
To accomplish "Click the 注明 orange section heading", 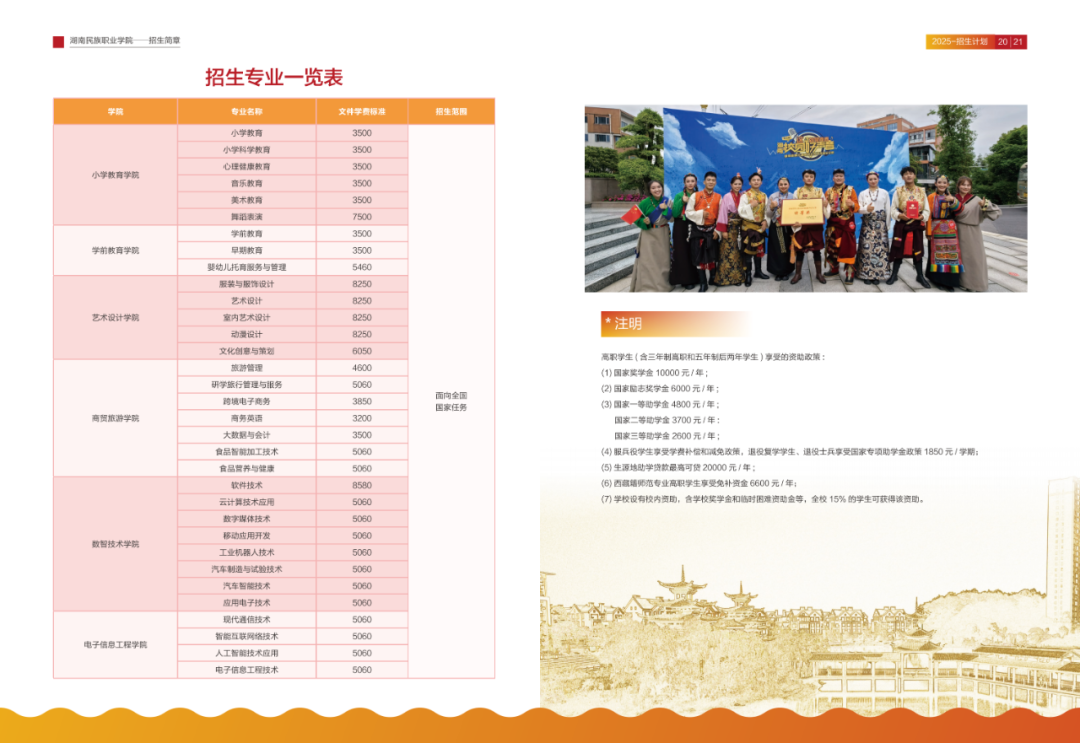I will pyautogui.click(x=629, y=324).
